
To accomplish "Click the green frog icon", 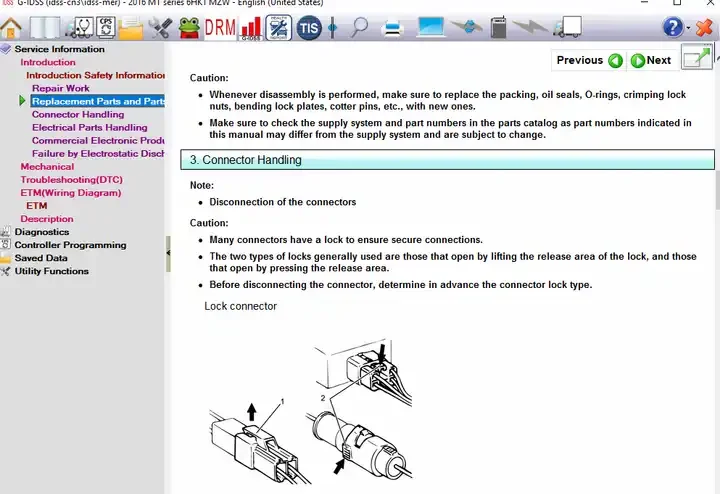I will click(189, 28).
